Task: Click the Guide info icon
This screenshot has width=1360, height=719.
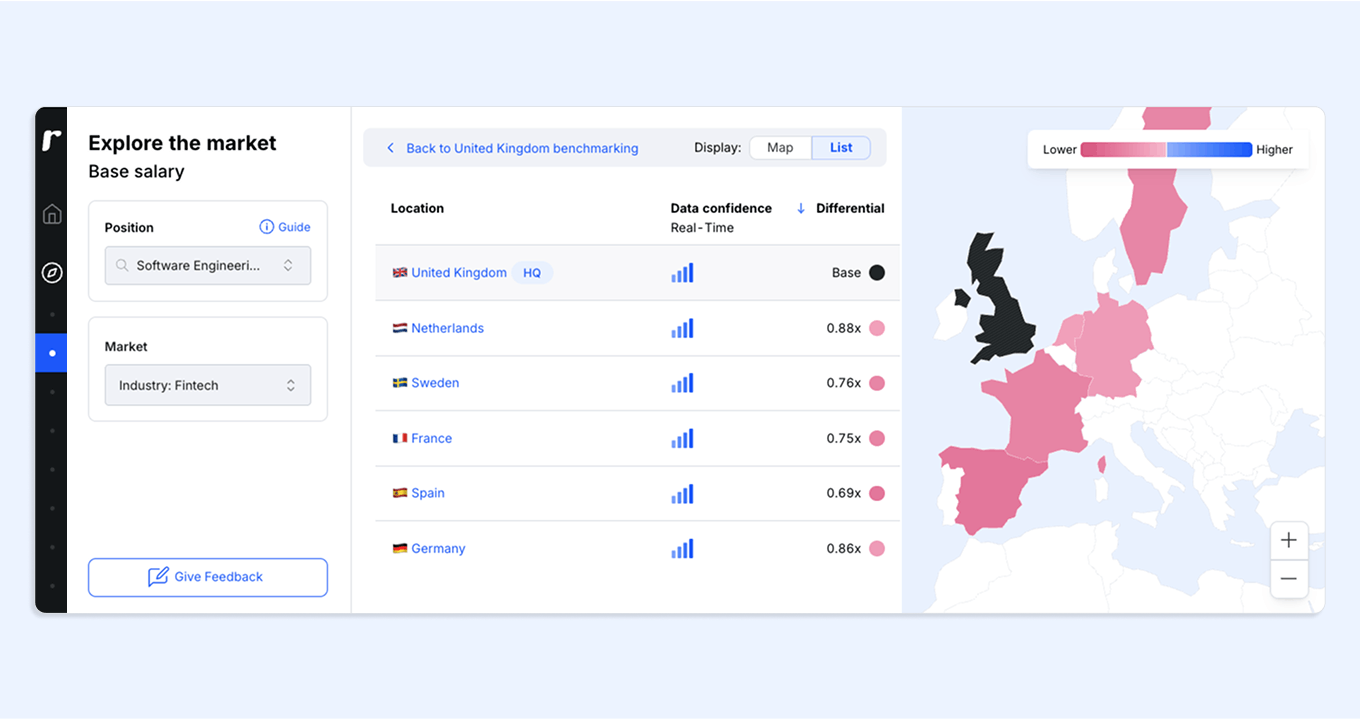Action: 266,227
